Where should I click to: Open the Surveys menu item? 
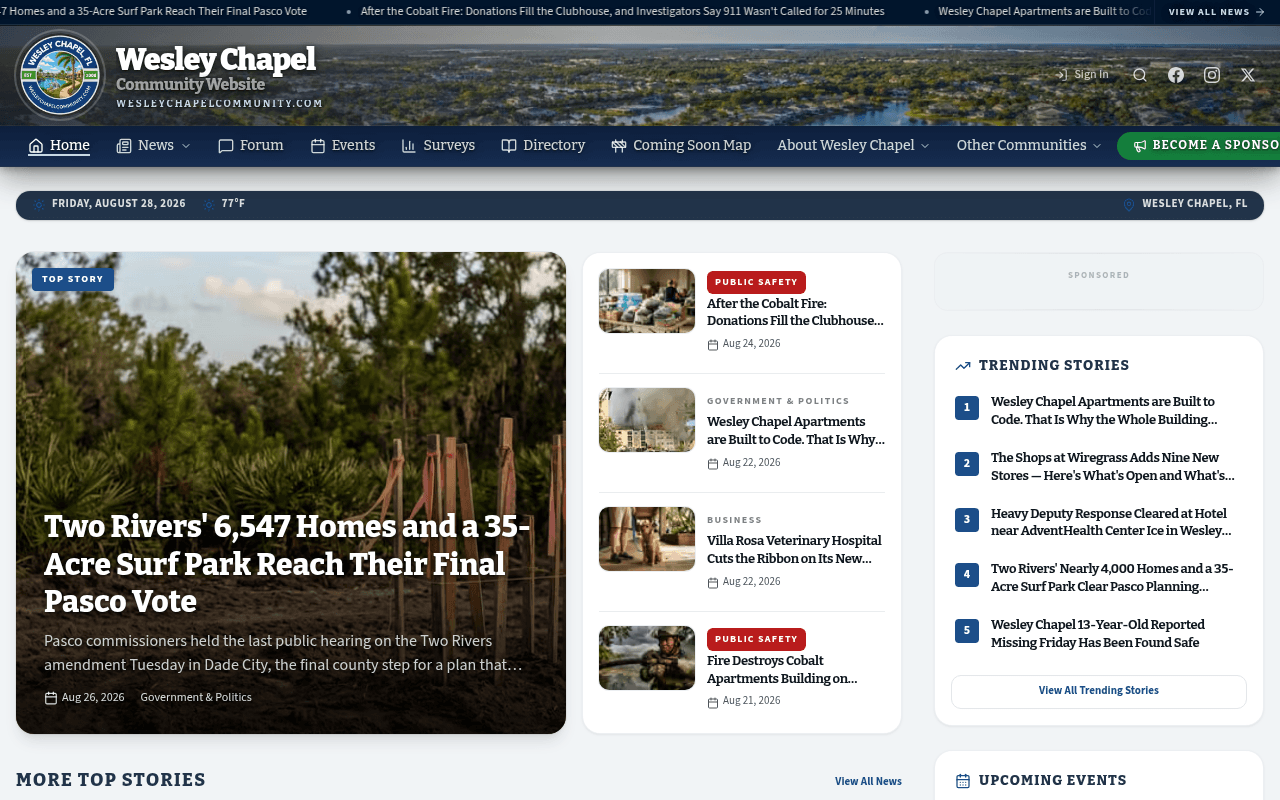point(438,146)
